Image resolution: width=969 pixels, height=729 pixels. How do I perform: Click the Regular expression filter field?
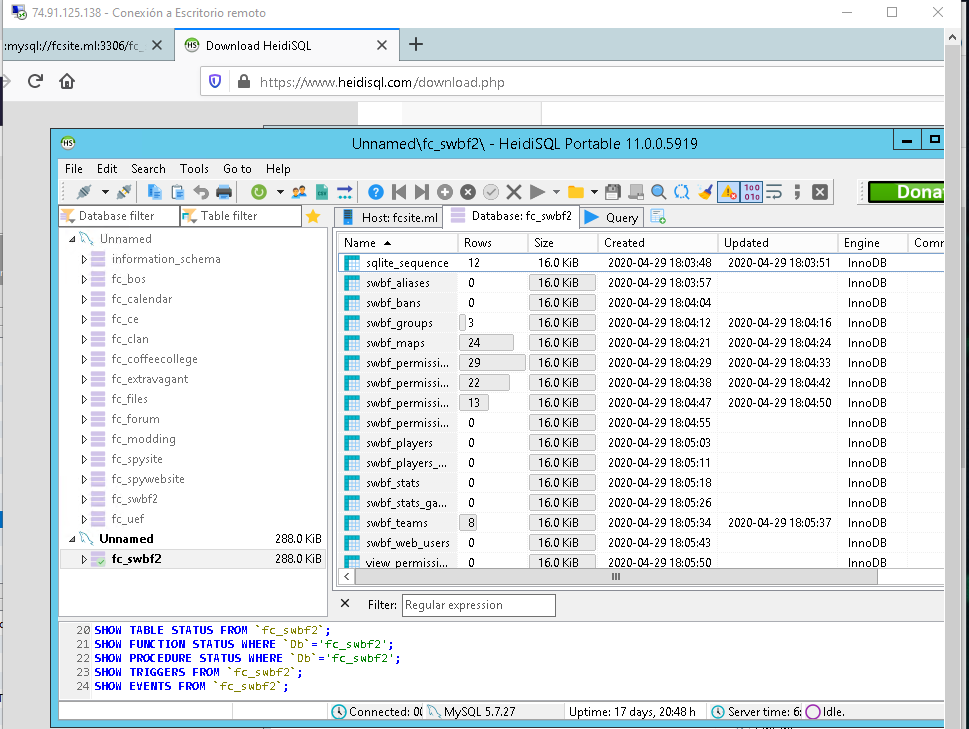coord(478,605)
